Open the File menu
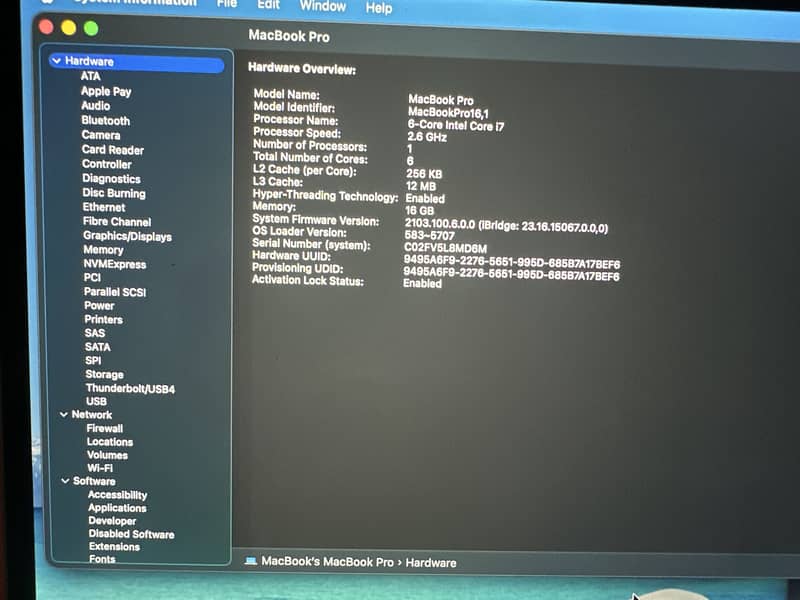Image resolution: width=800 pixels, height=600 pixels. click(227, 4)
